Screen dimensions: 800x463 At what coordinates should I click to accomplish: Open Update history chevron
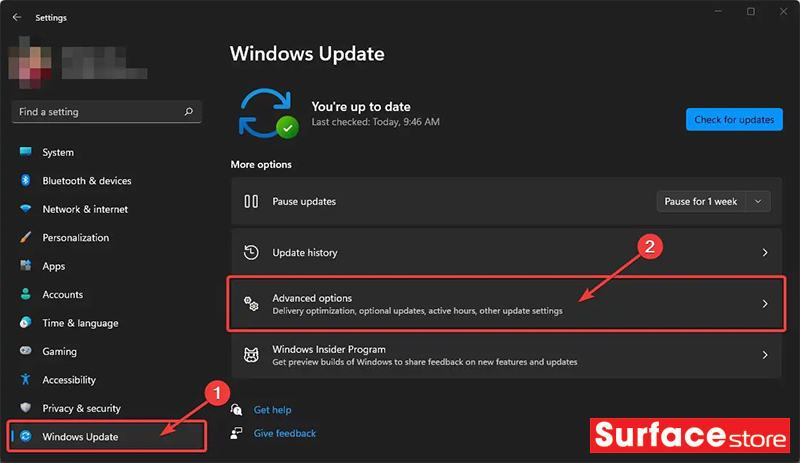pos(765,252)
